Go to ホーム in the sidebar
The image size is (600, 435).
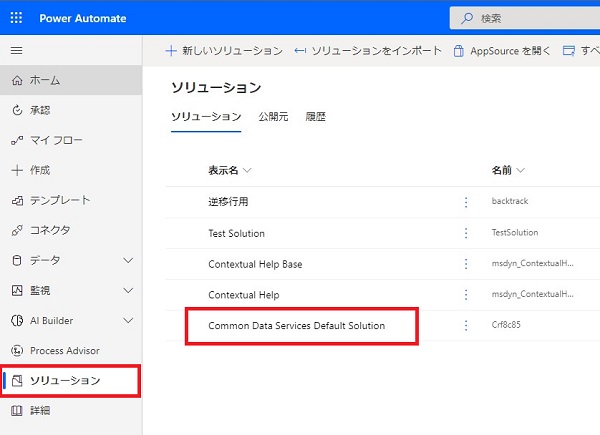coord(71,80)
